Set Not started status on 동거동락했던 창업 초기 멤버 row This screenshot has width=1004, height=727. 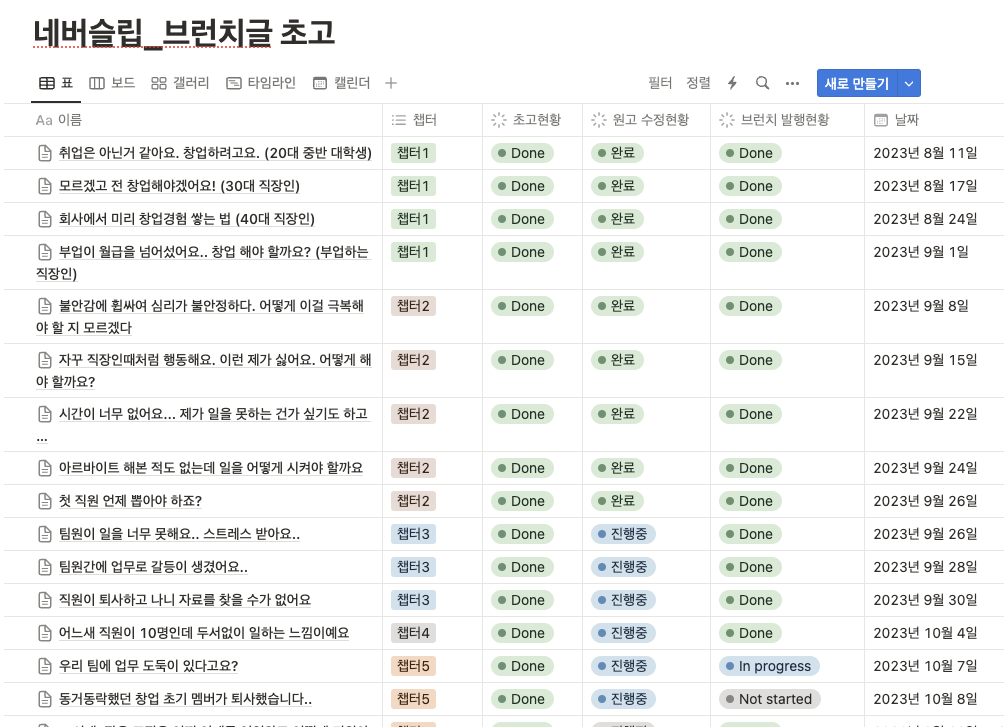[768, 698]
